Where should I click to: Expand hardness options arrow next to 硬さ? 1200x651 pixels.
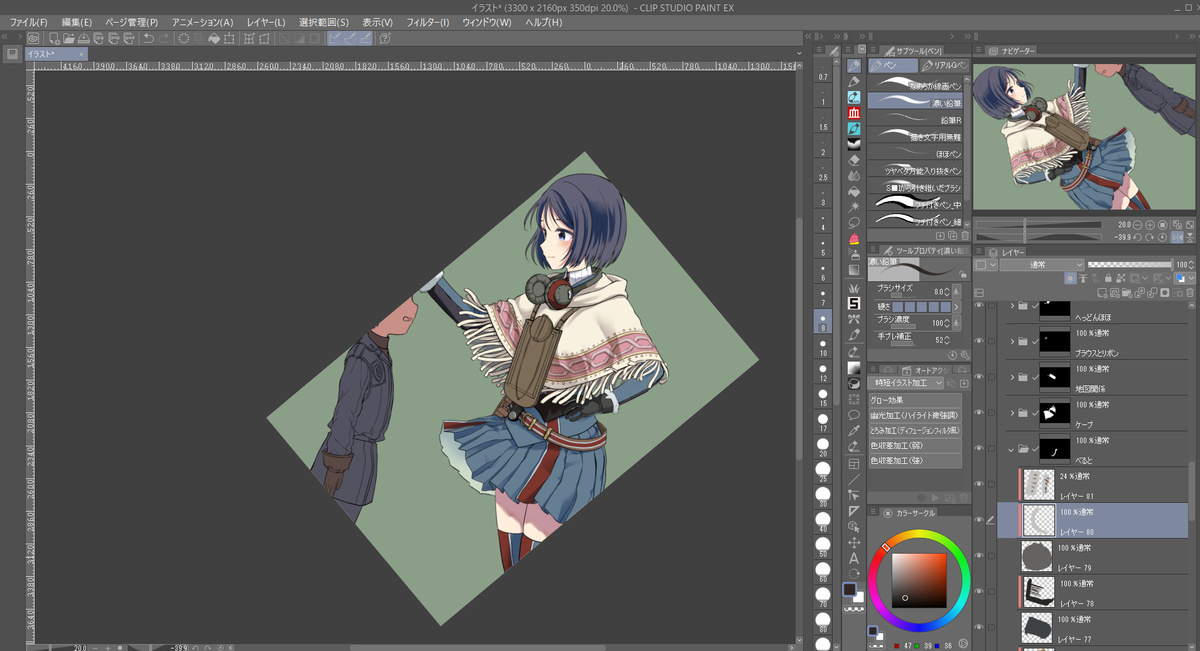coord(956,306)
